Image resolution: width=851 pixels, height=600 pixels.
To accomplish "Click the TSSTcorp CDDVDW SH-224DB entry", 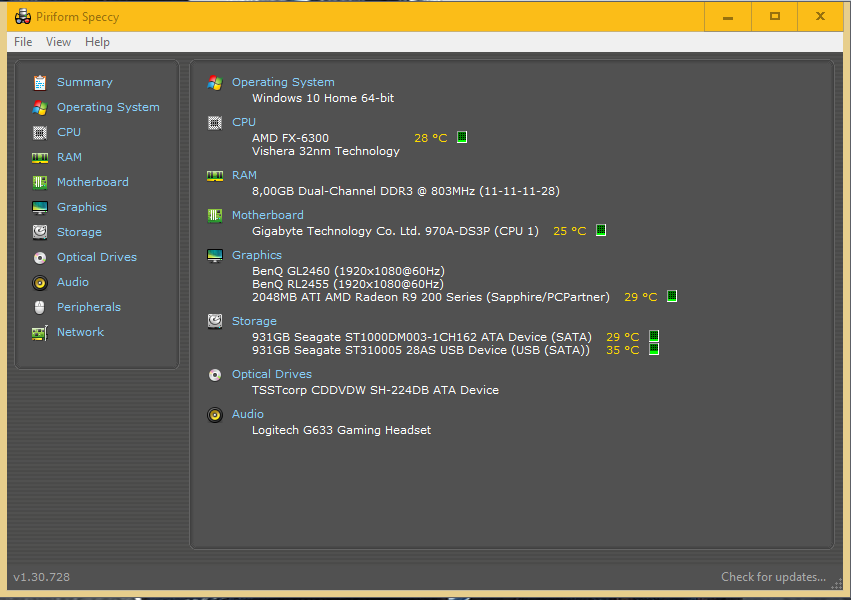I will pos(375,390).
